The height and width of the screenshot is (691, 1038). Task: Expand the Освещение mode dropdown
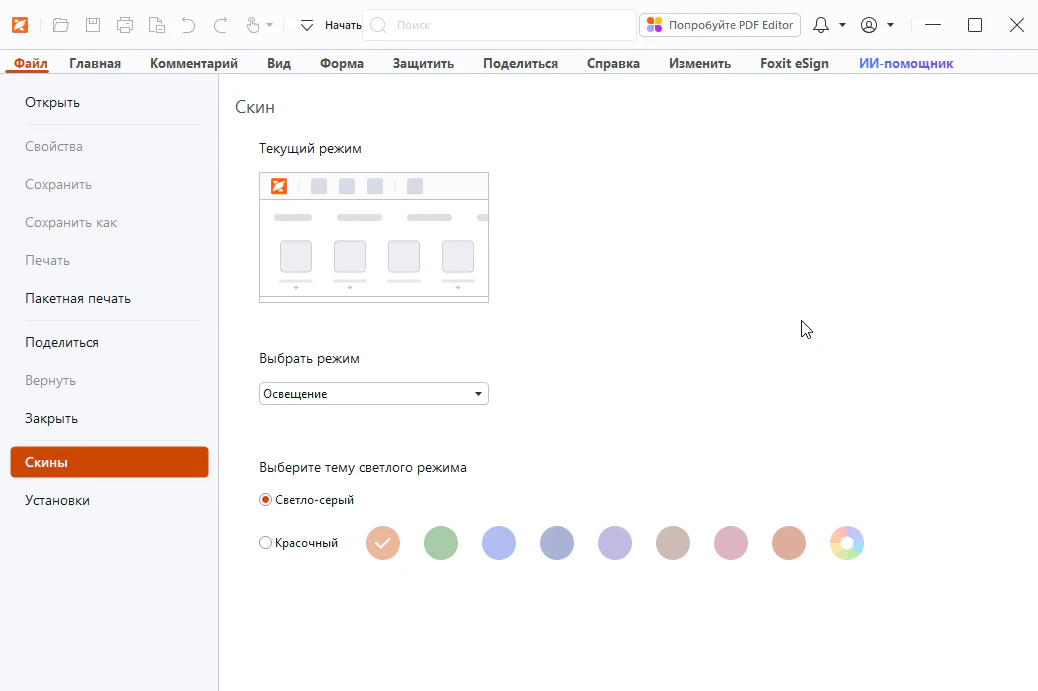pos(479,394)
